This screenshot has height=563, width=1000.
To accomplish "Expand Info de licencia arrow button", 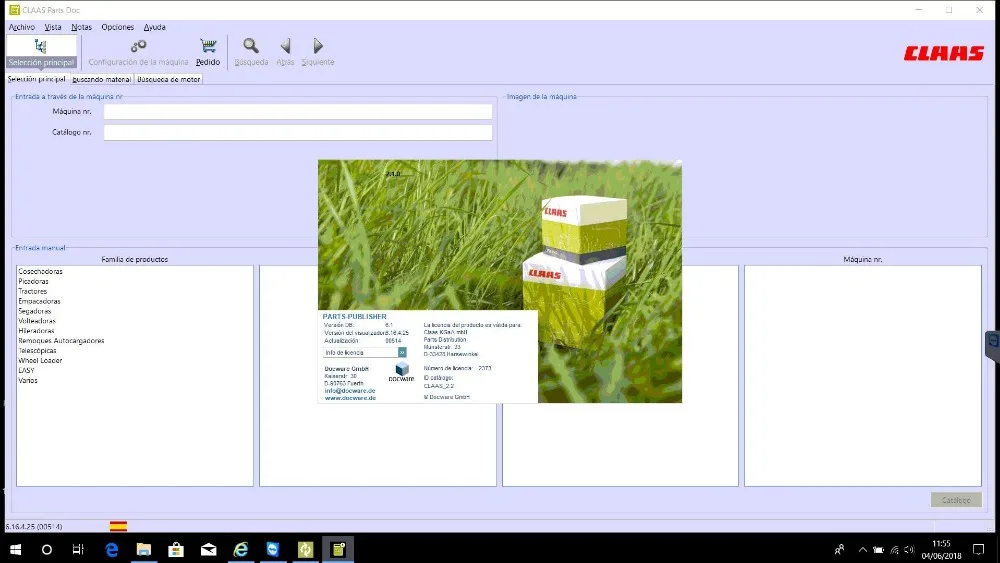I will (402, 353).
